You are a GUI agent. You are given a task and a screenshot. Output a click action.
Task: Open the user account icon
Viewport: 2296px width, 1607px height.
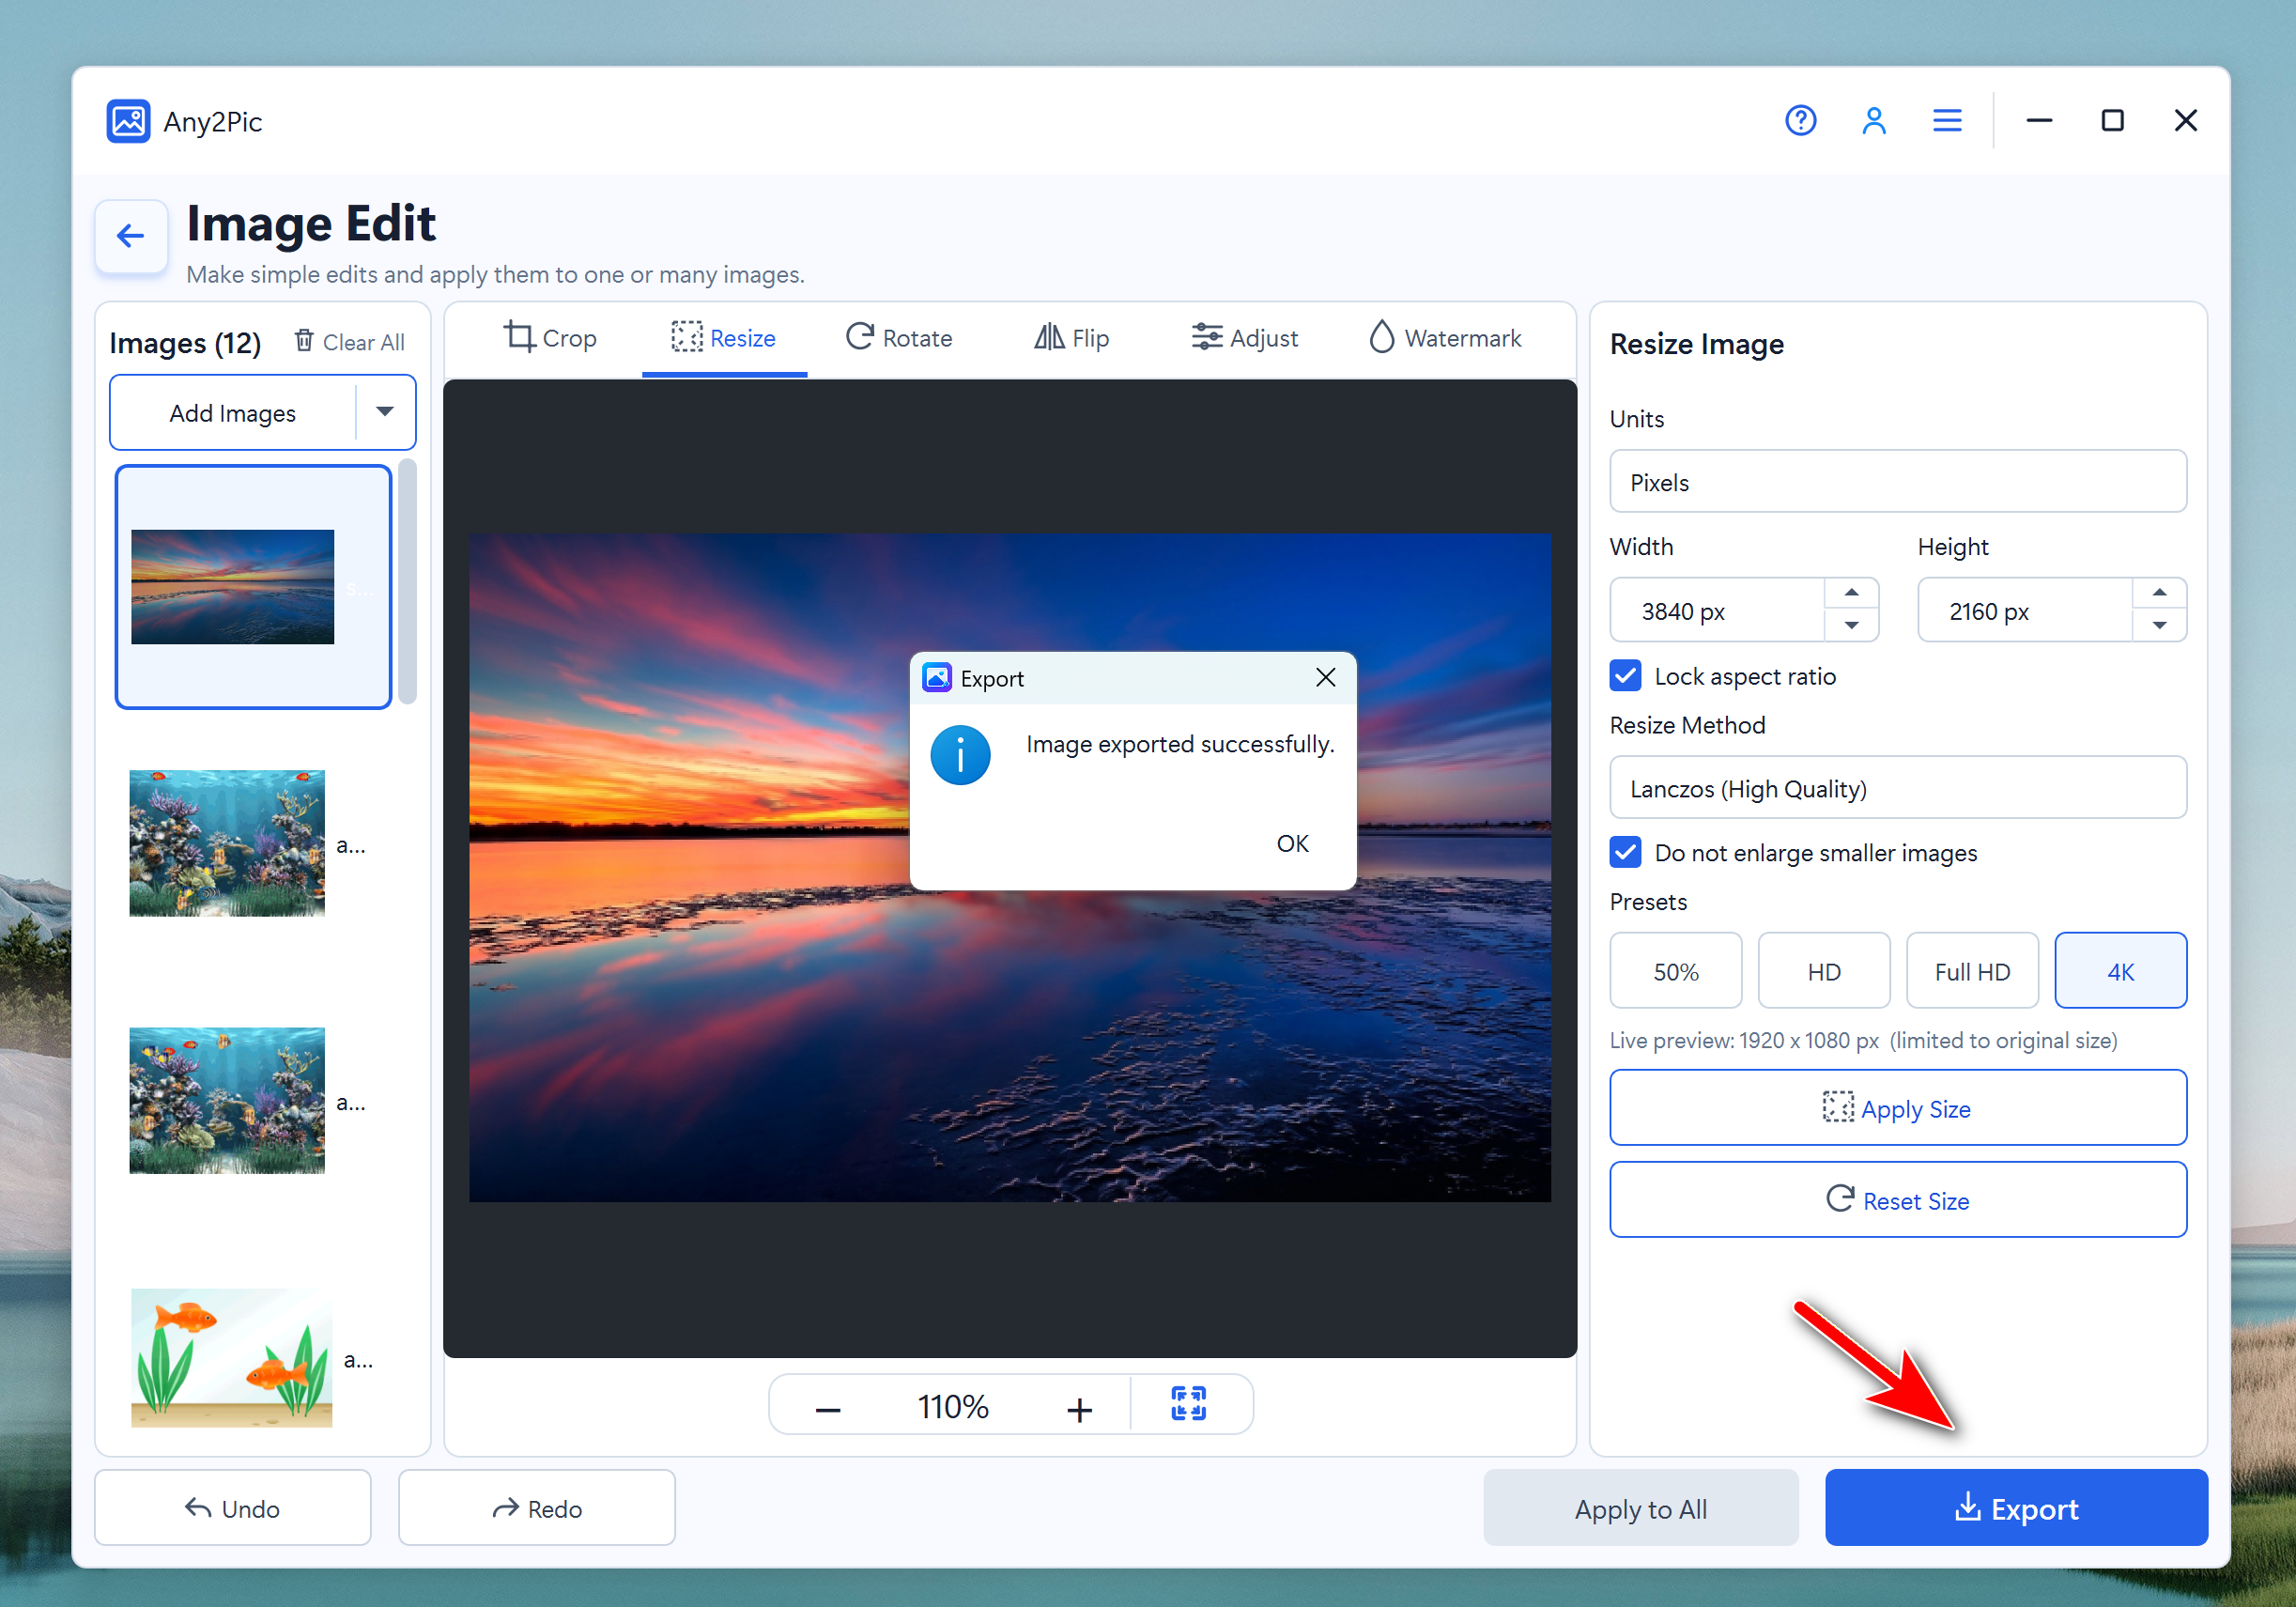click(1873, 121)
